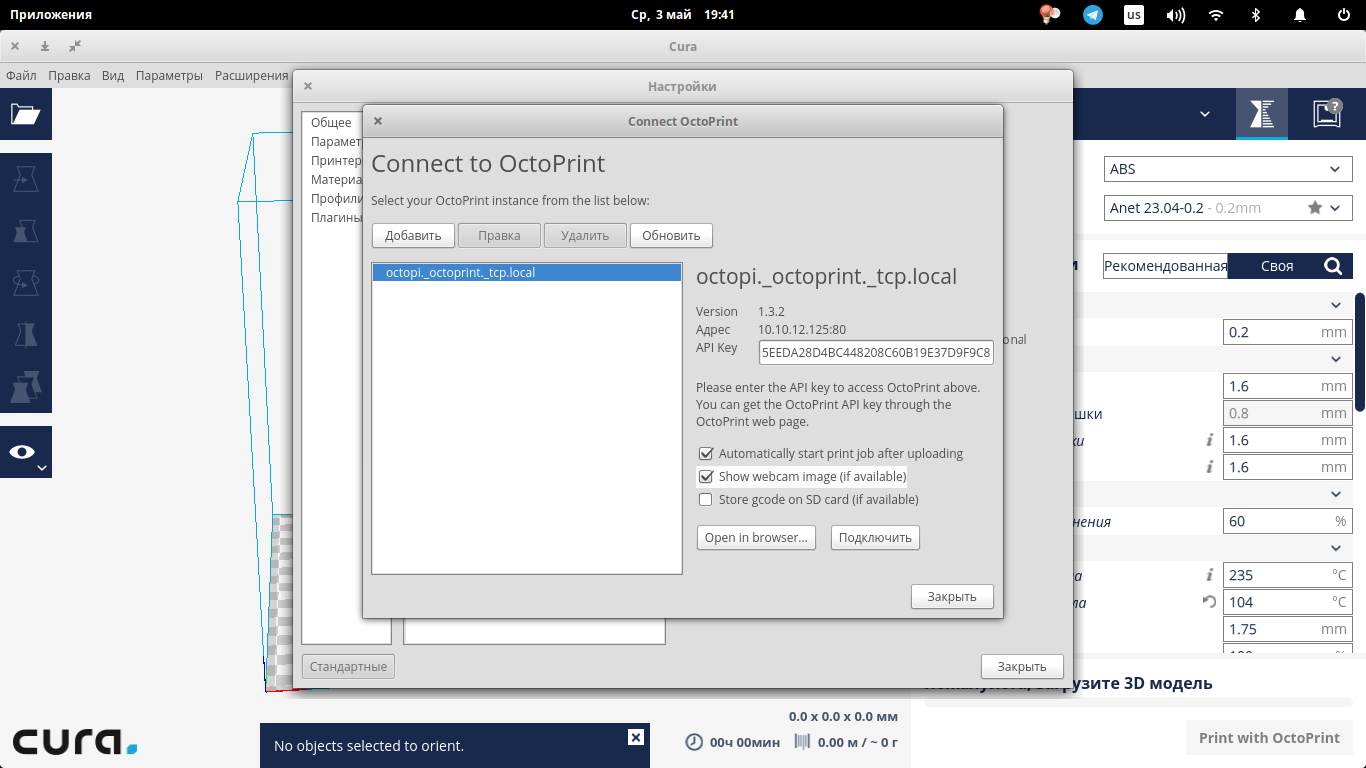
Task: Collapse the section above the 0.2 mm field
Action: tap(1336, 305)
